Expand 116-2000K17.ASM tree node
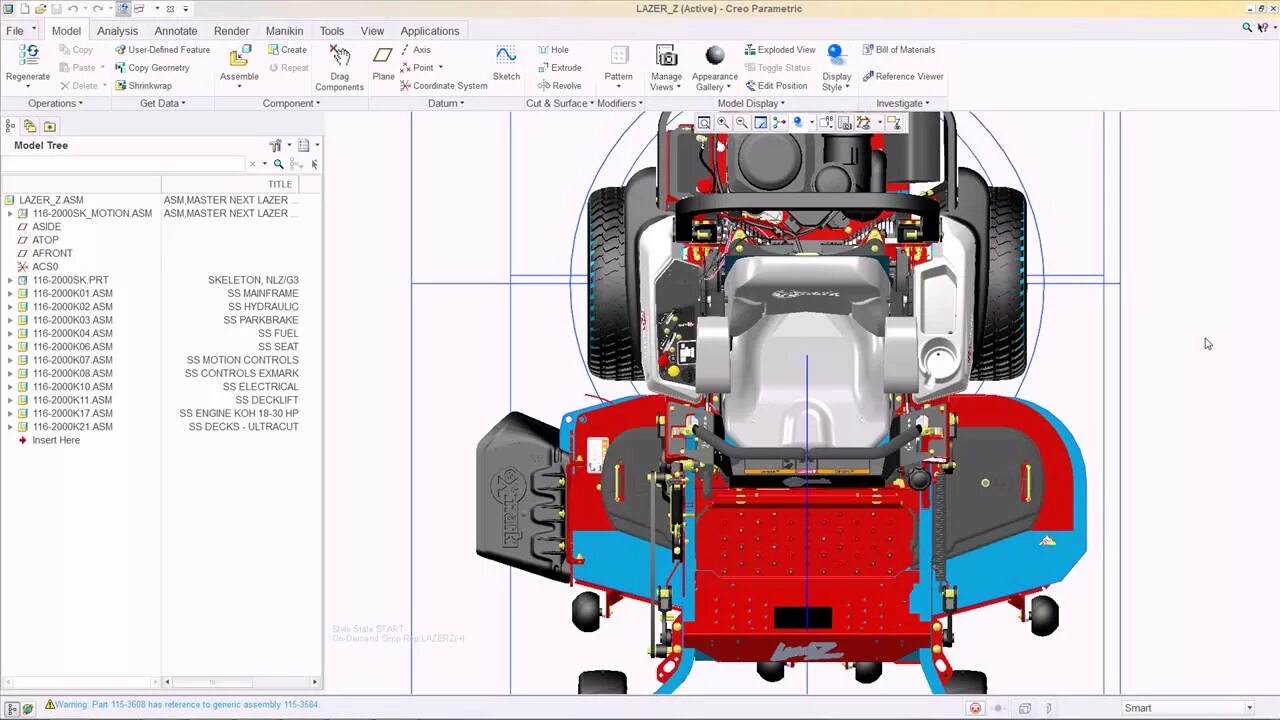This screenshot has width=1280, height=720. pos(10,414)
